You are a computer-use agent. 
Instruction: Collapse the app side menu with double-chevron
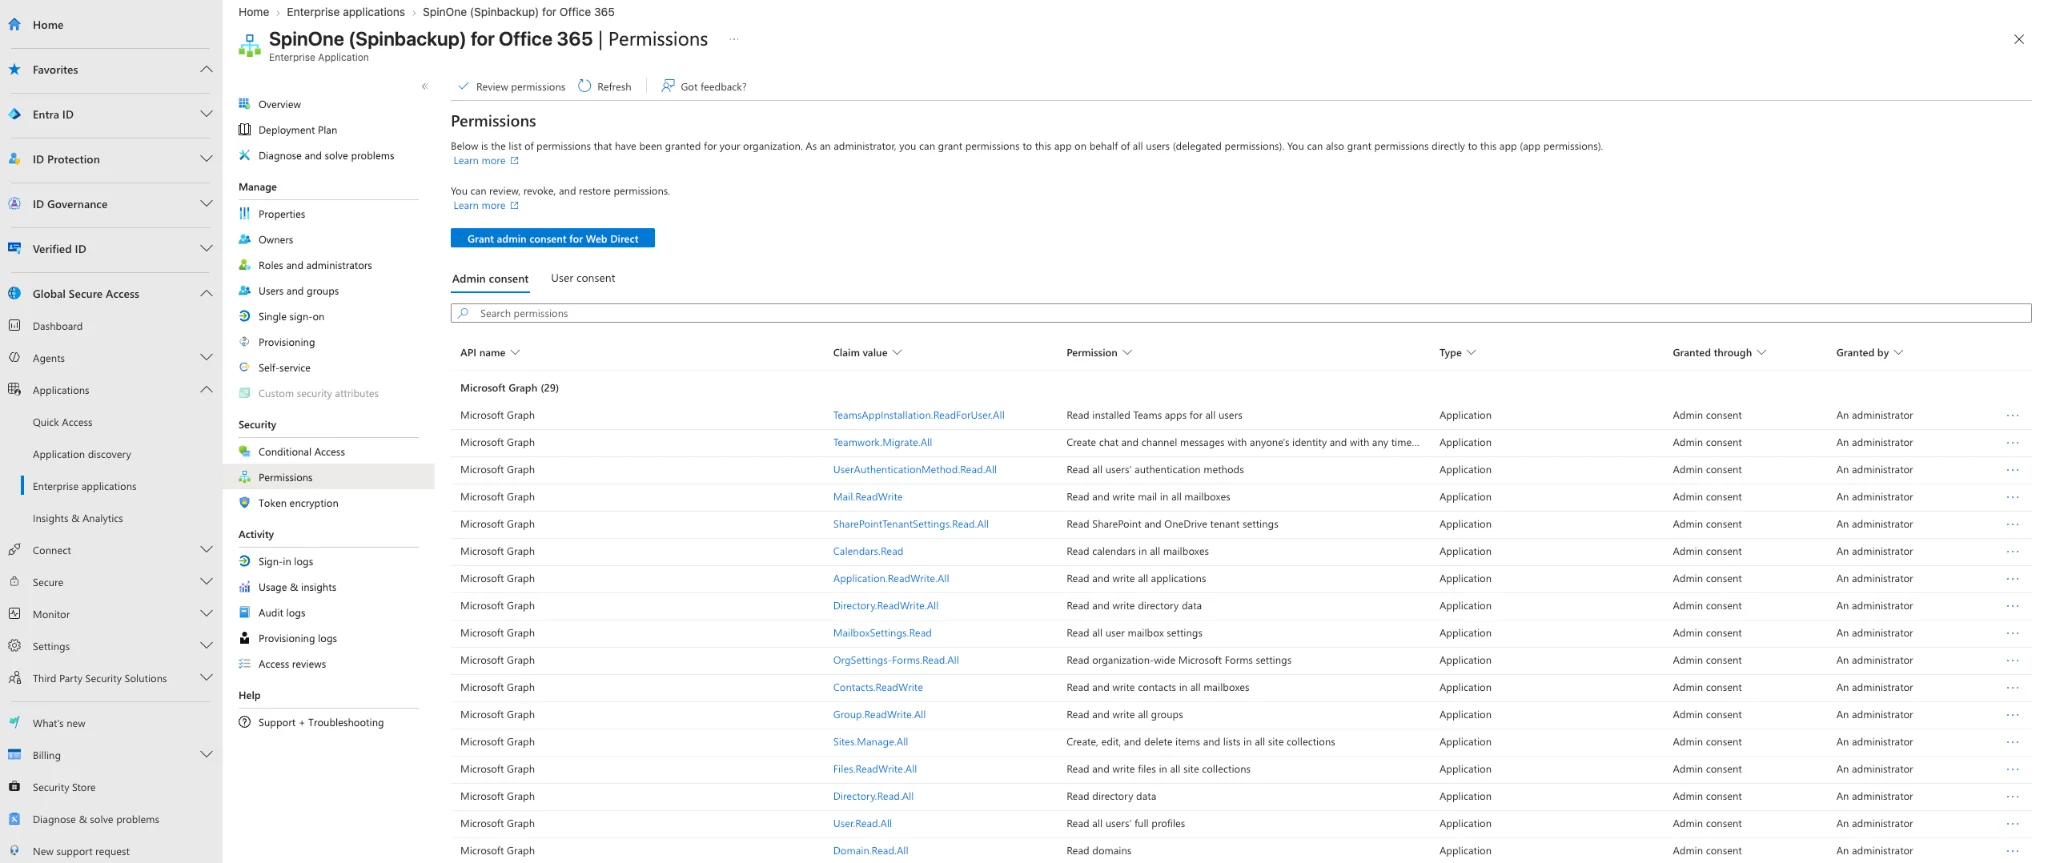coord(425,87)
